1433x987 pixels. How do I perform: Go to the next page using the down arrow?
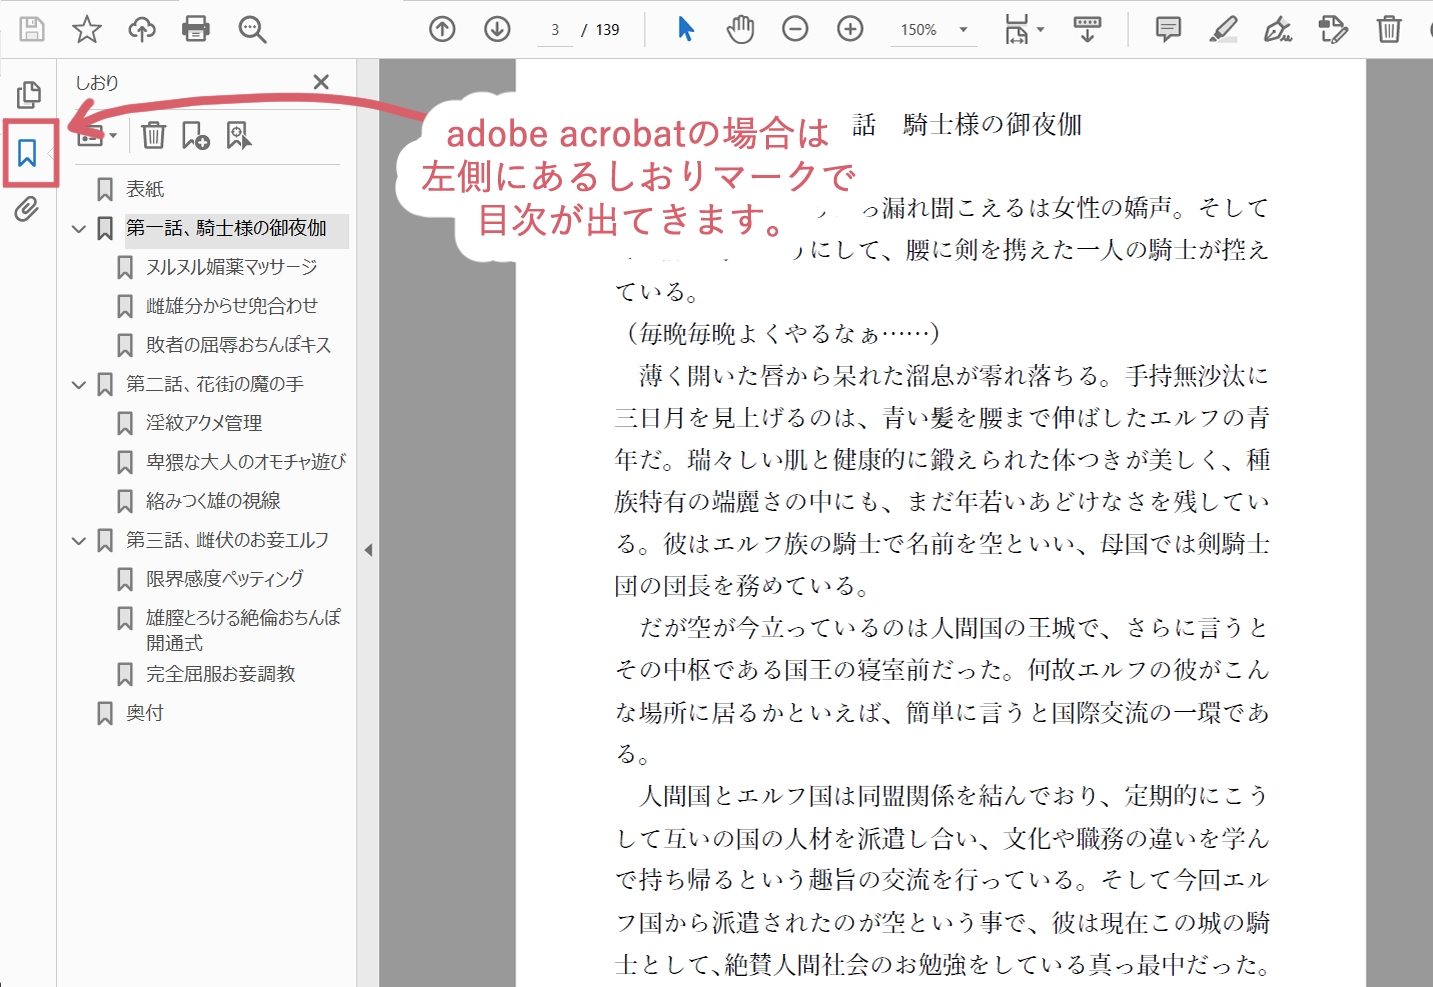pos(497,29)
